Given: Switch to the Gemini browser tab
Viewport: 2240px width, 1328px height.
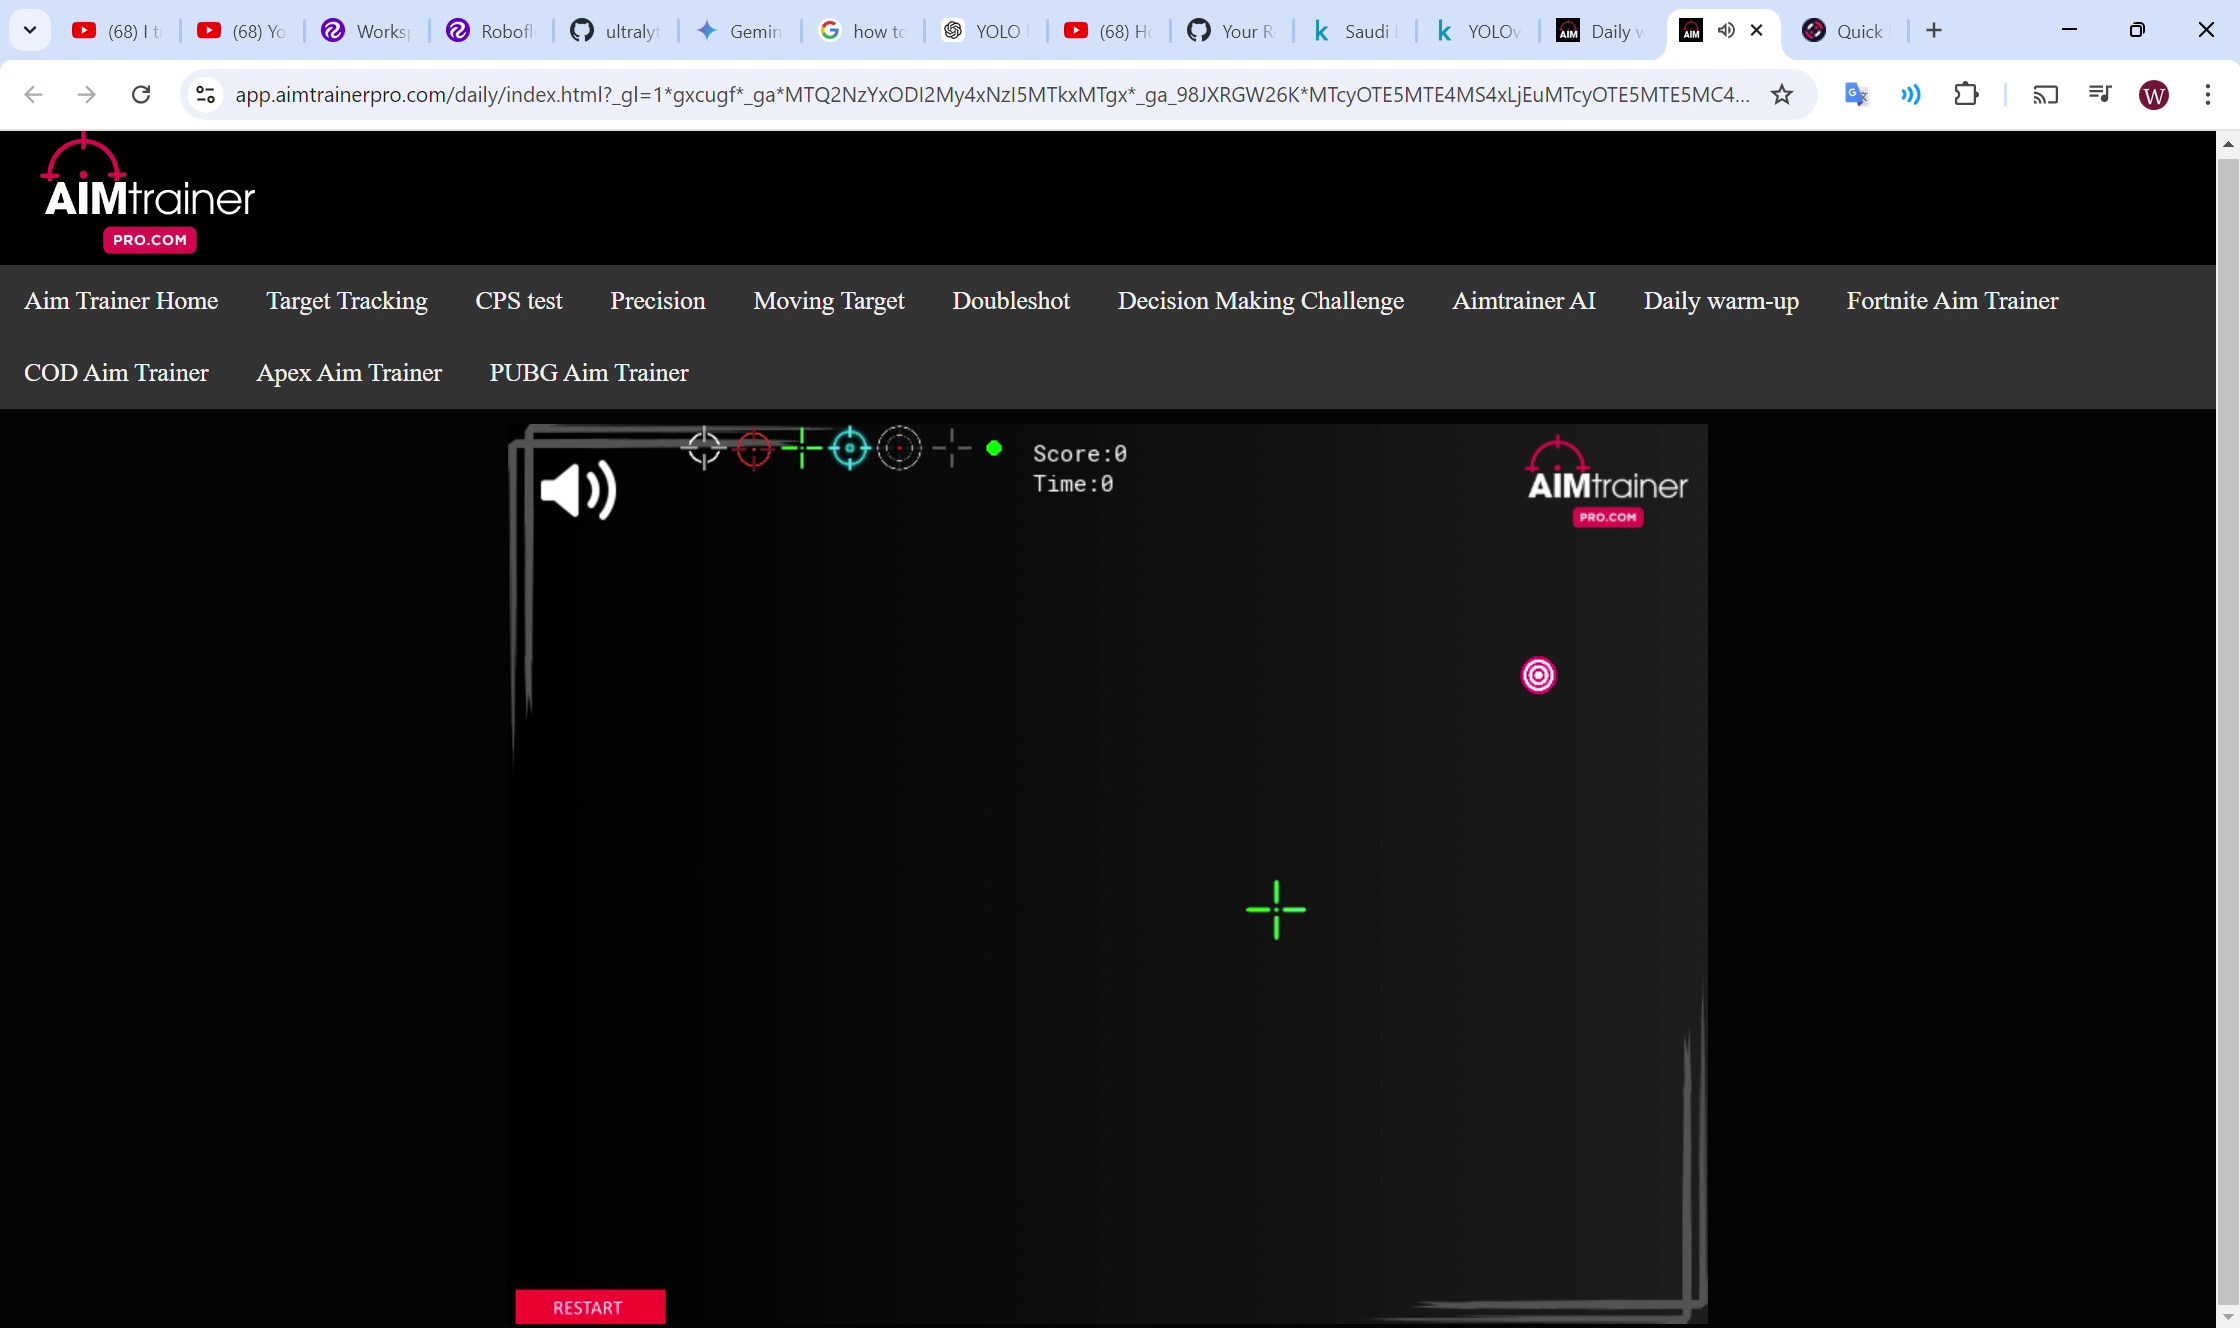Looking at the screenshot, I should (740, 31).
